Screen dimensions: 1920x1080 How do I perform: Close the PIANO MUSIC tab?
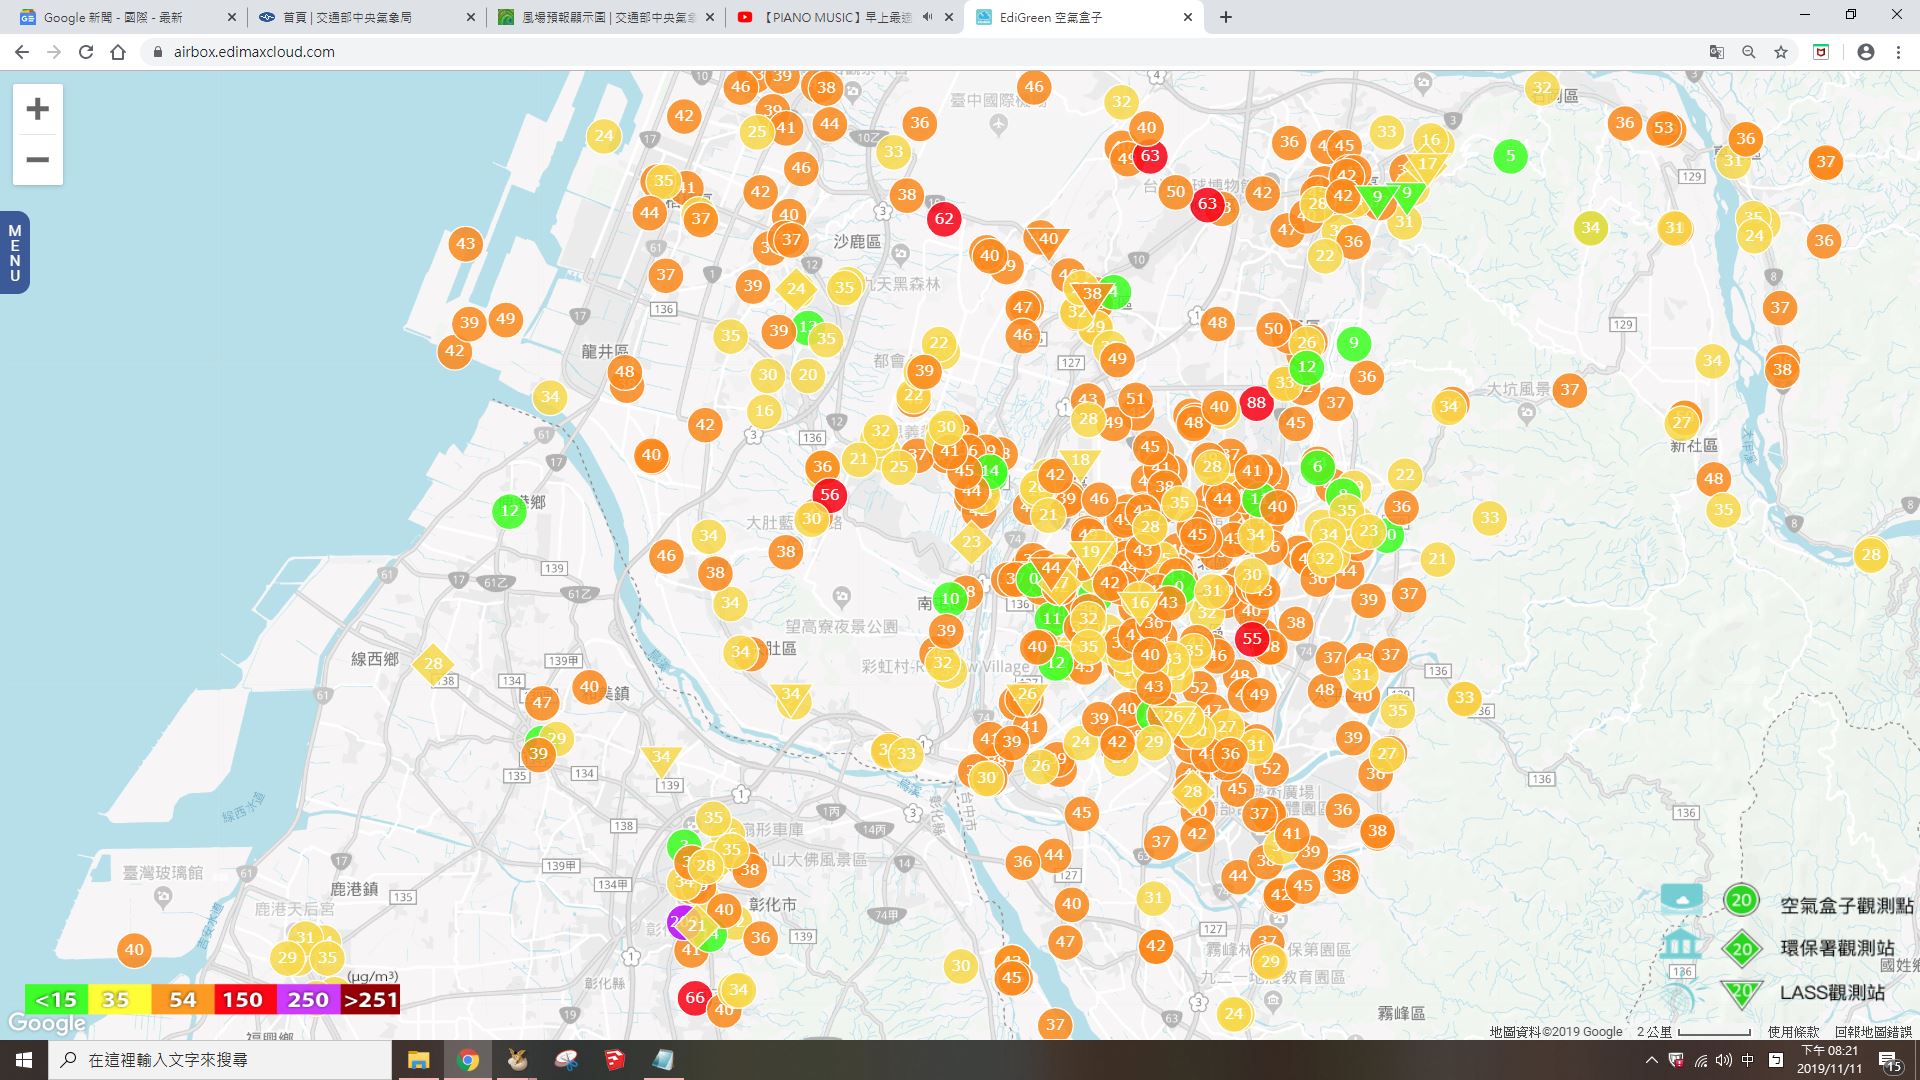point(949,17)
